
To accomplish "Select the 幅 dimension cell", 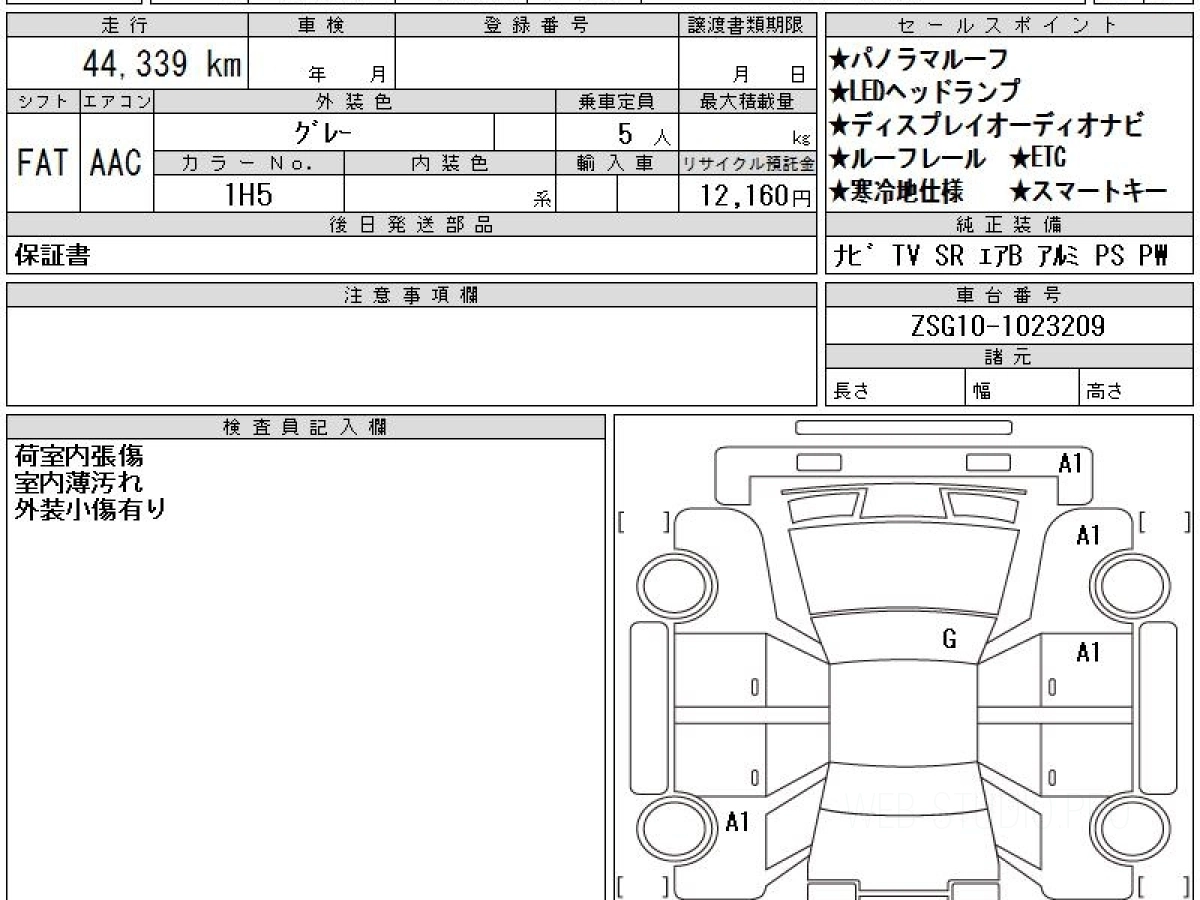I will 1023,388.
